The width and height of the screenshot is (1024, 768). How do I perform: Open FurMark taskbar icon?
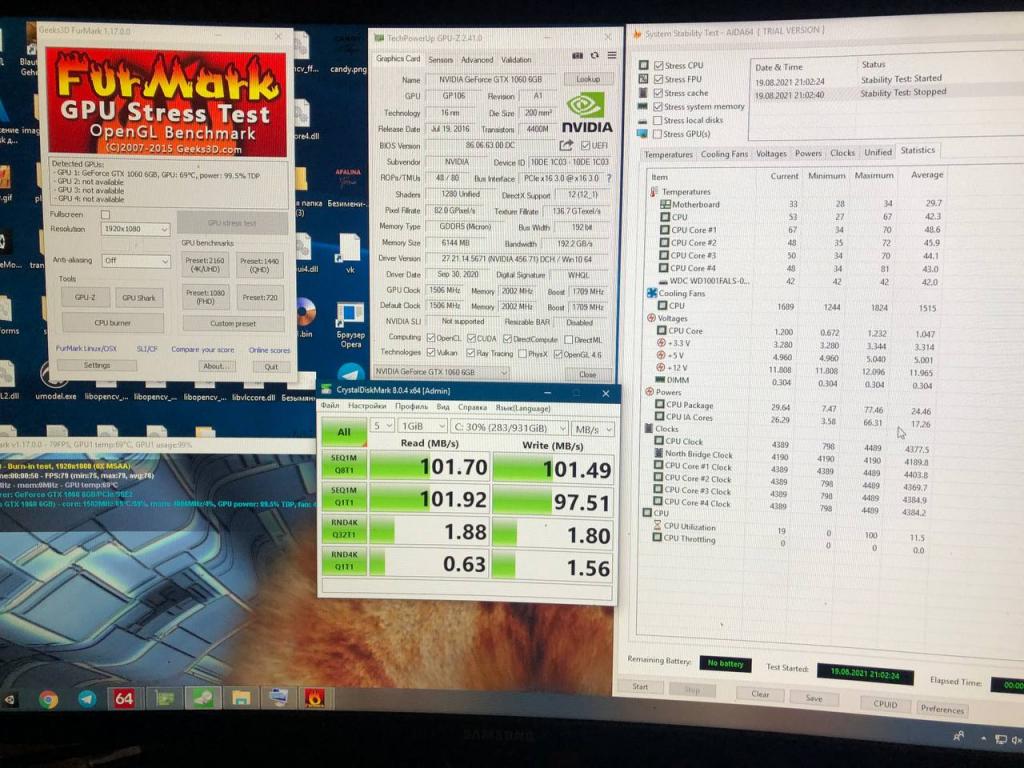click(315, 698)
